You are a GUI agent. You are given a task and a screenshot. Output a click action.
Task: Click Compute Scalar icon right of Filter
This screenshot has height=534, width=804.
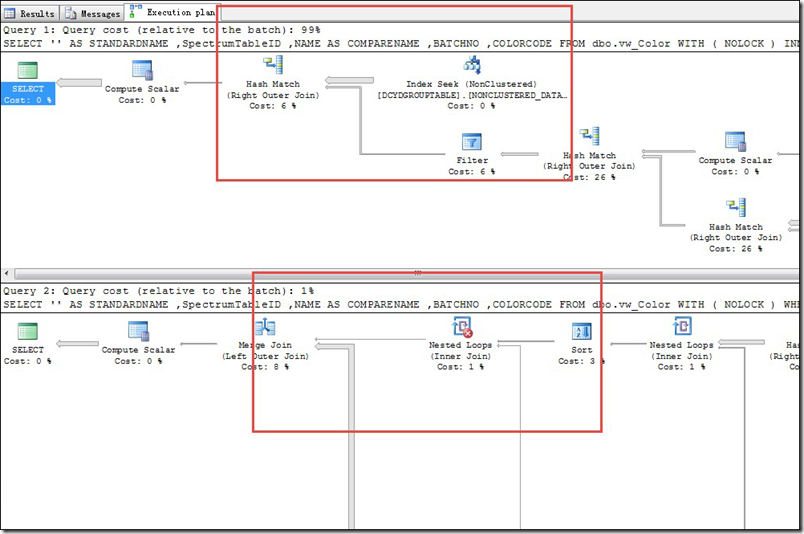tap(735, 141)
